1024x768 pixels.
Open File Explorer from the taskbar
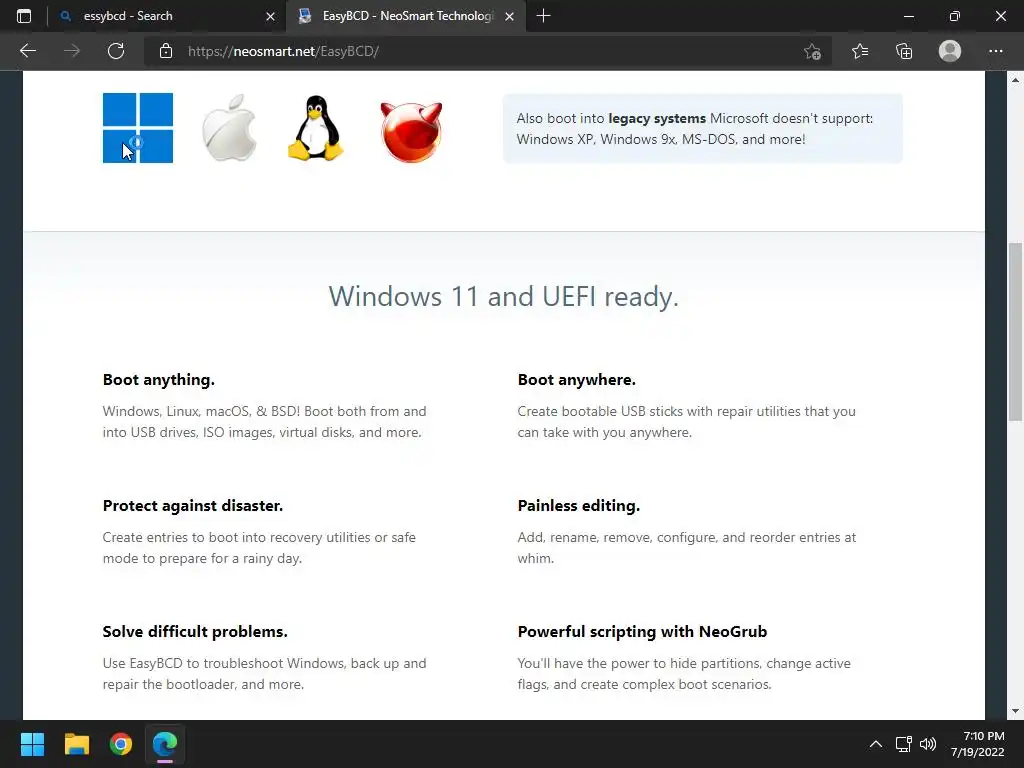tap(76, 744)
